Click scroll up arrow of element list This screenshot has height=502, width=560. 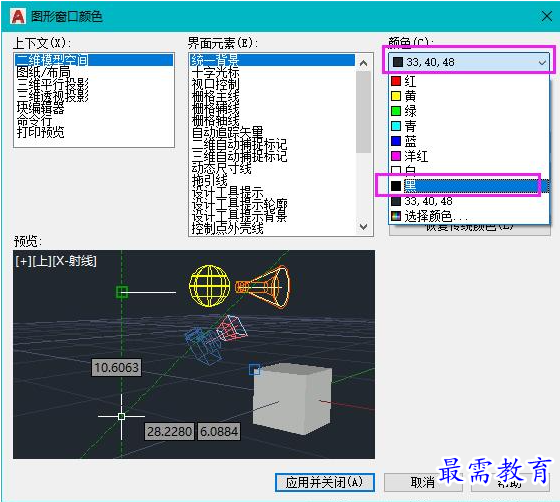[x=364, y=64]
